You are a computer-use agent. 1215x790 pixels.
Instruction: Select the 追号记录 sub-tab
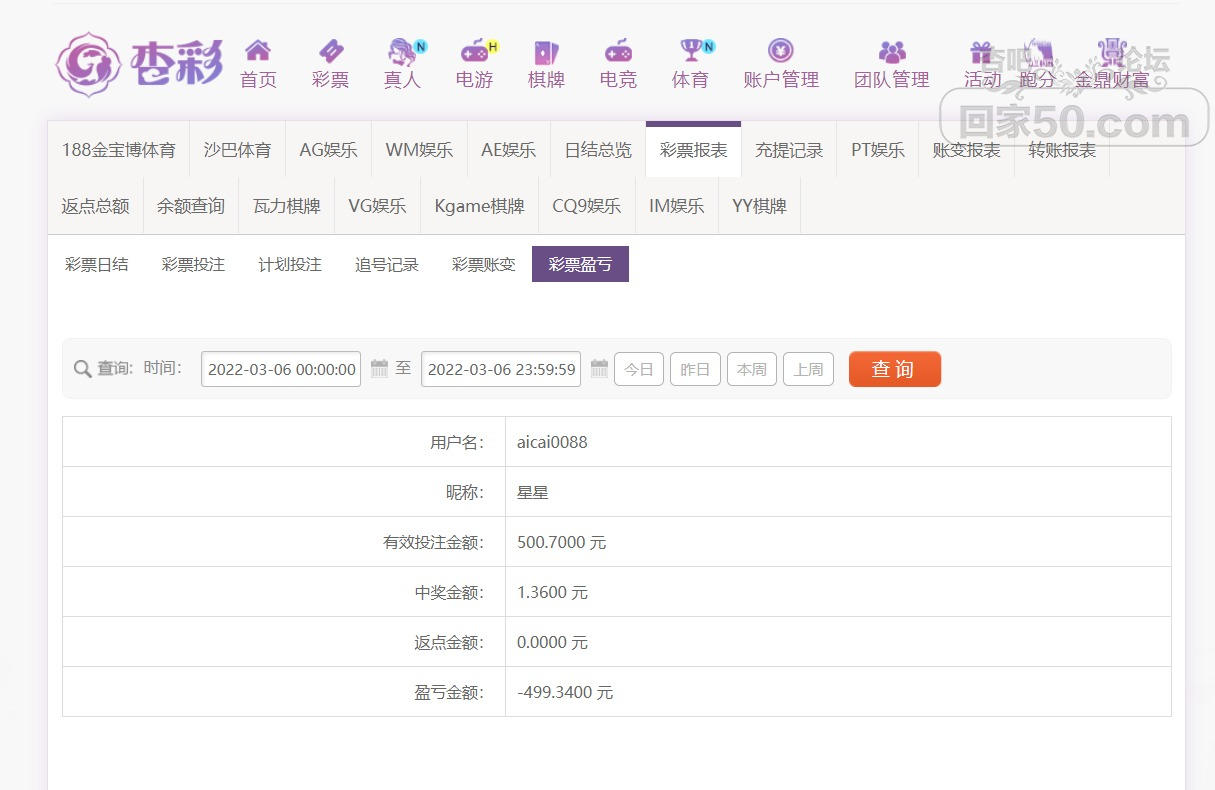[x=387, y=264]
